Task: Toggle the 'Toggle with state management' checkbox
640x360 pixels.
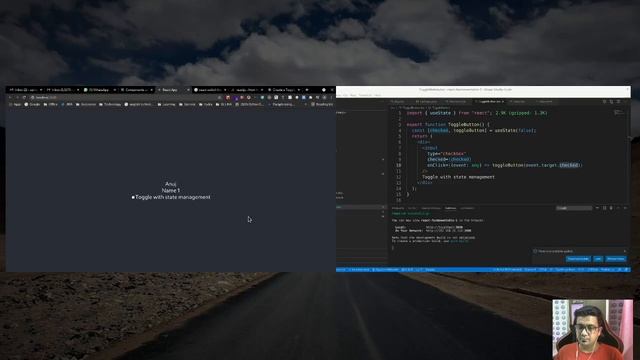Action: pos(133,197)
